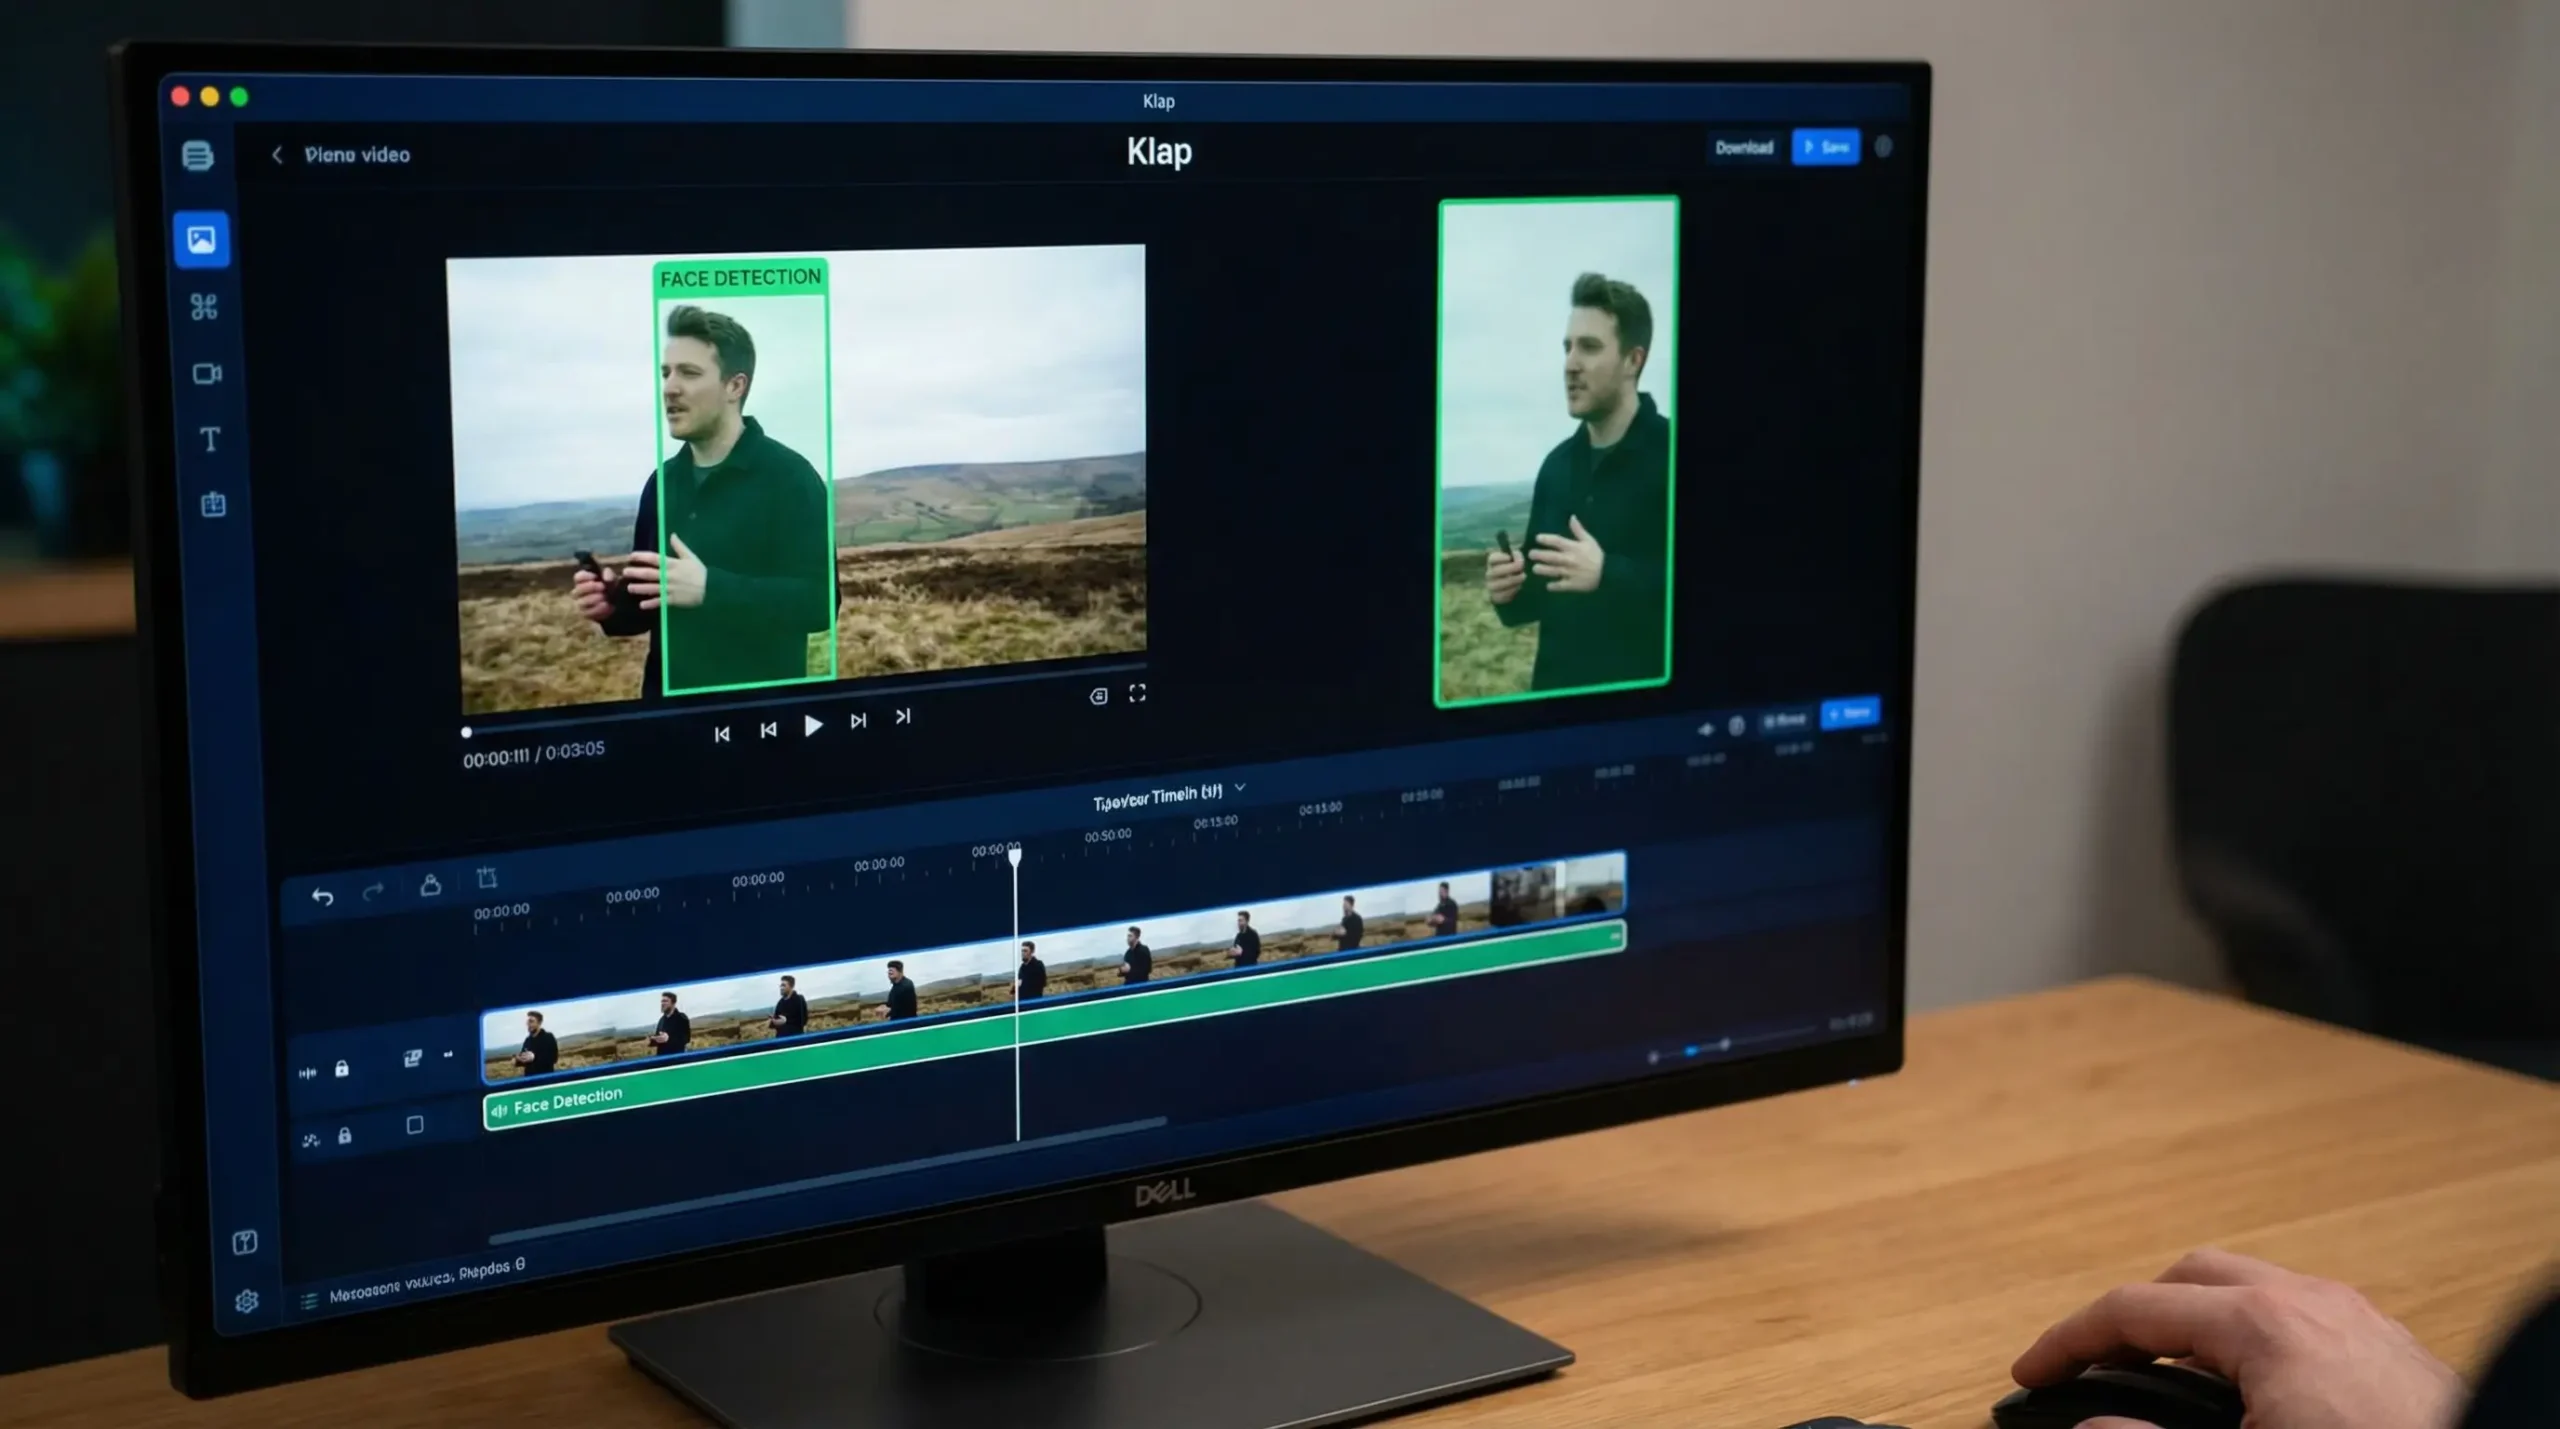Open the settings gear in sidebar

pyautogui.click(x=247, y=1301)
